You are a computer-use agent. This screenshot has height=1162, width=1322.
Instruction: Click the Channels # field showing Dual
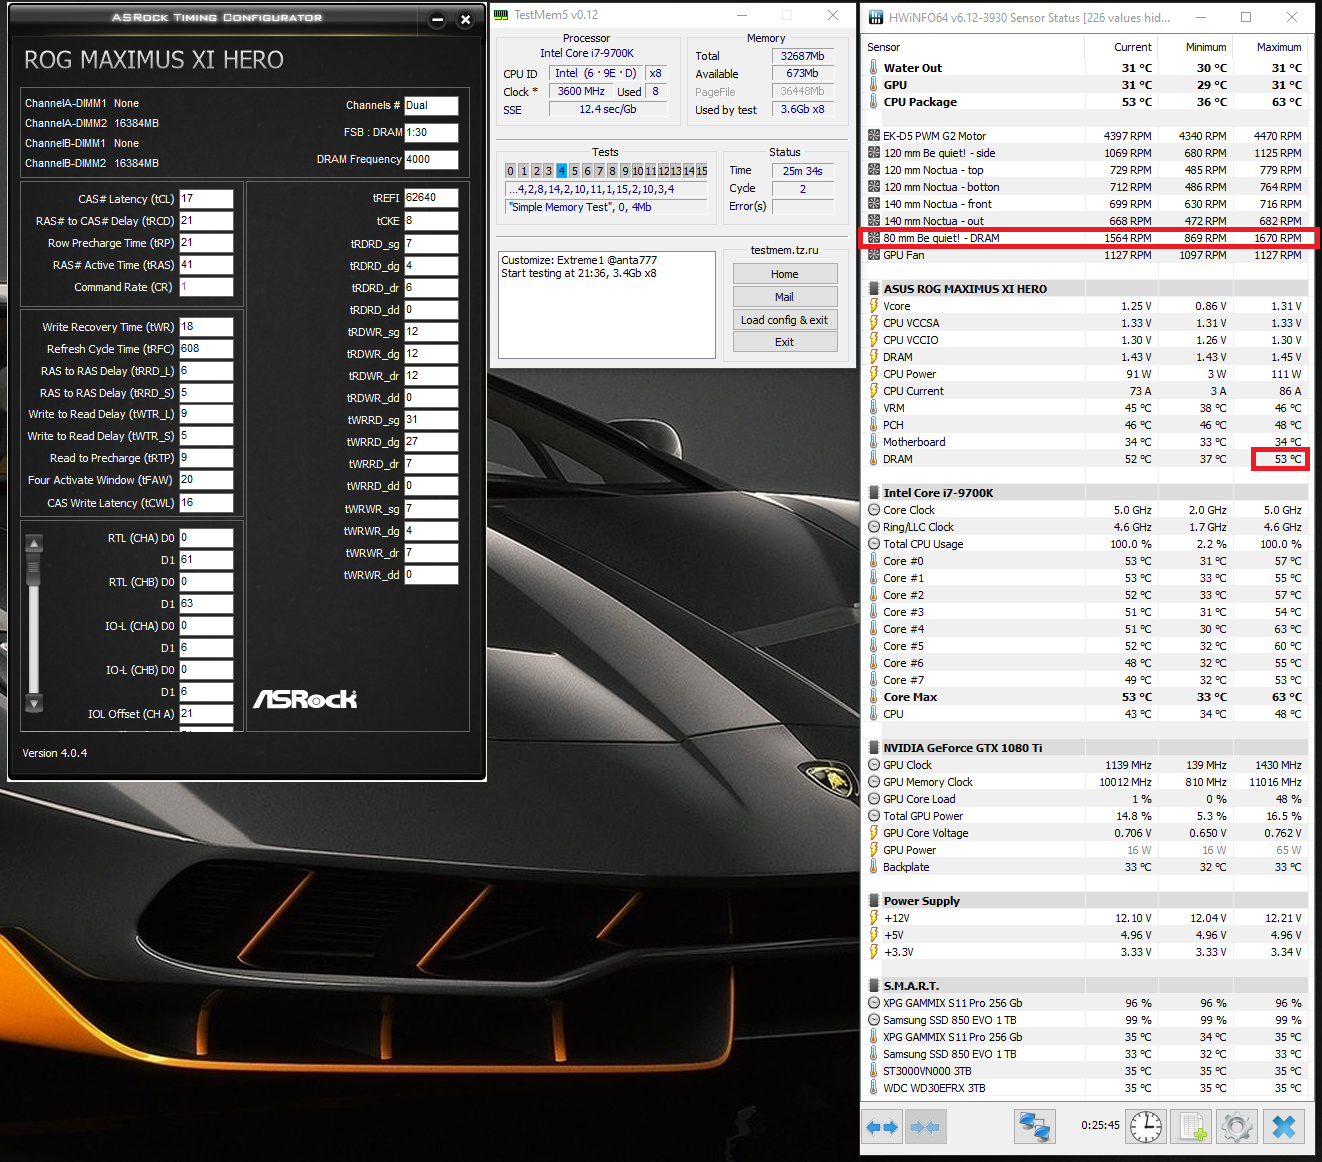tap(431, 105)
